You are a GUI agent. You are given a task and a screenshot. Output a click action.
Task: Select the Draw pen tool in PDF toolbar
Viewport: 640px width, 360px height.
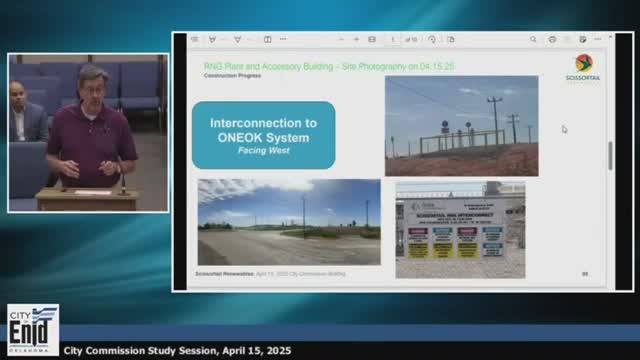click(212, 39)
